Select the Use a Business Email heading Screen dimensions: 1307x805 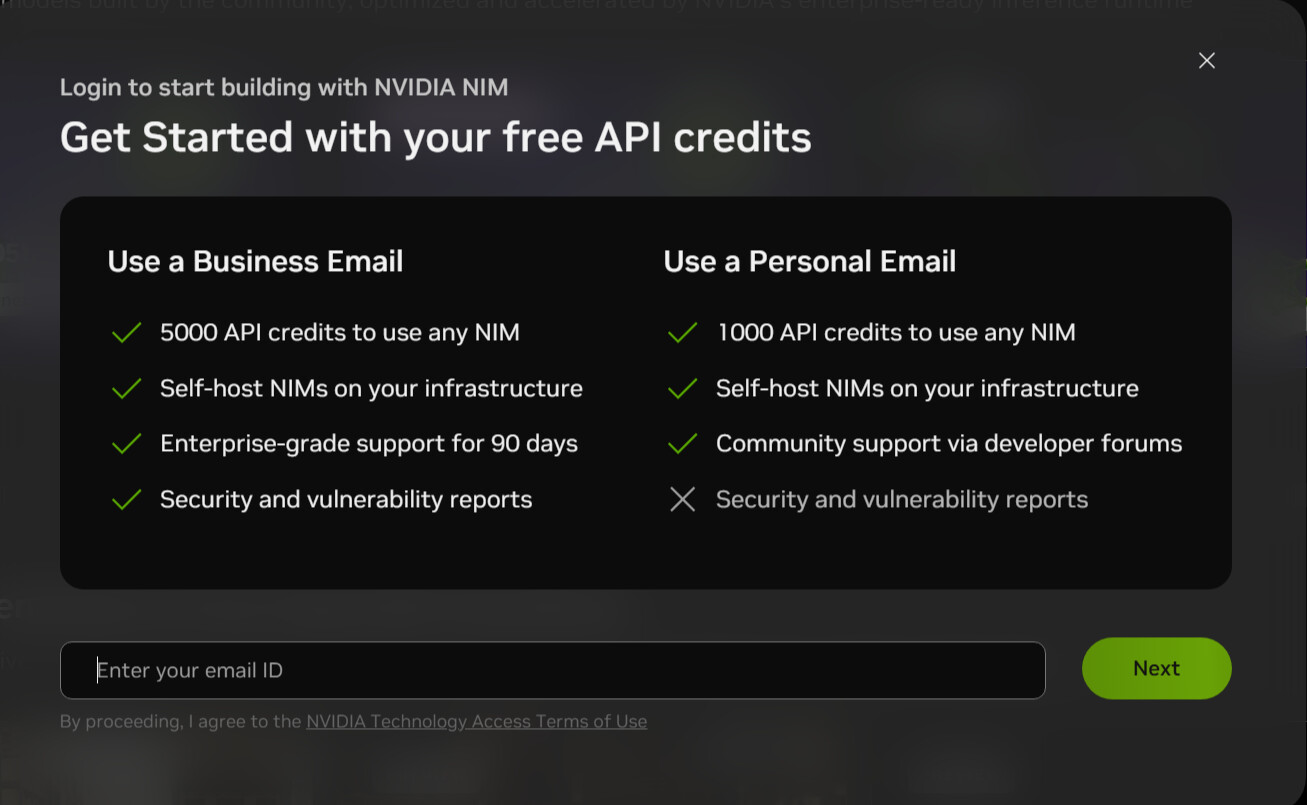255,261
